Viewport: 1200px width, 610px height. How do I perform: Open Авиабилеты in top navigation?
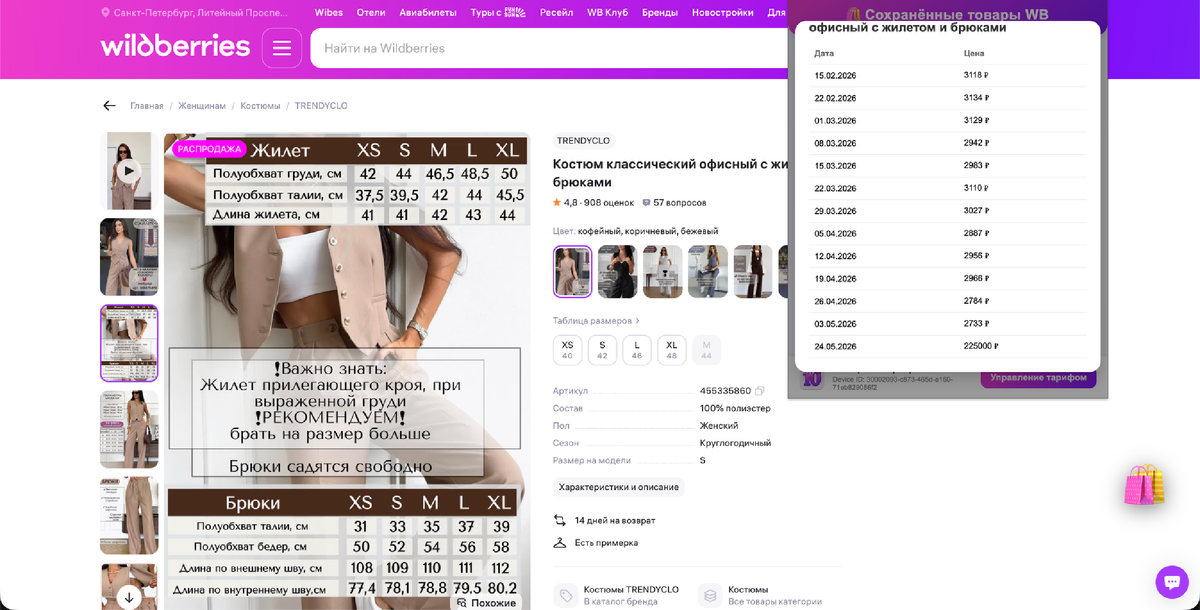(x=428, y=13)
